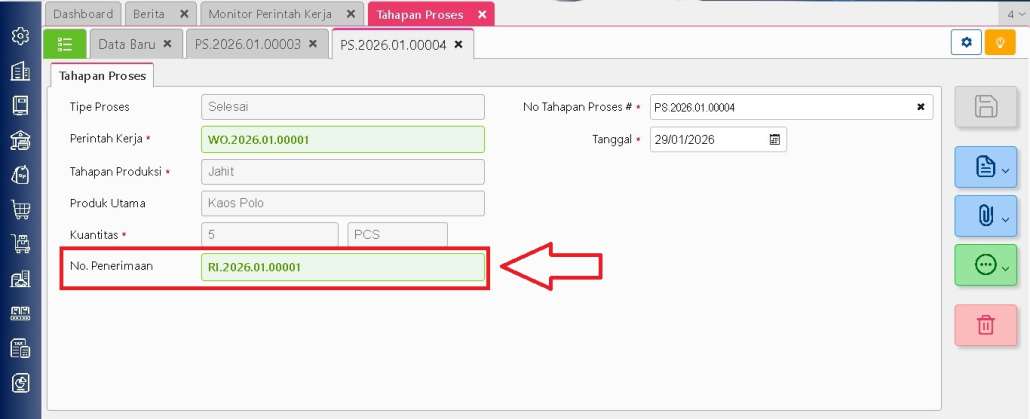Click the No. Penerimaan RI.2026.01.00001 field

[342, 267]
